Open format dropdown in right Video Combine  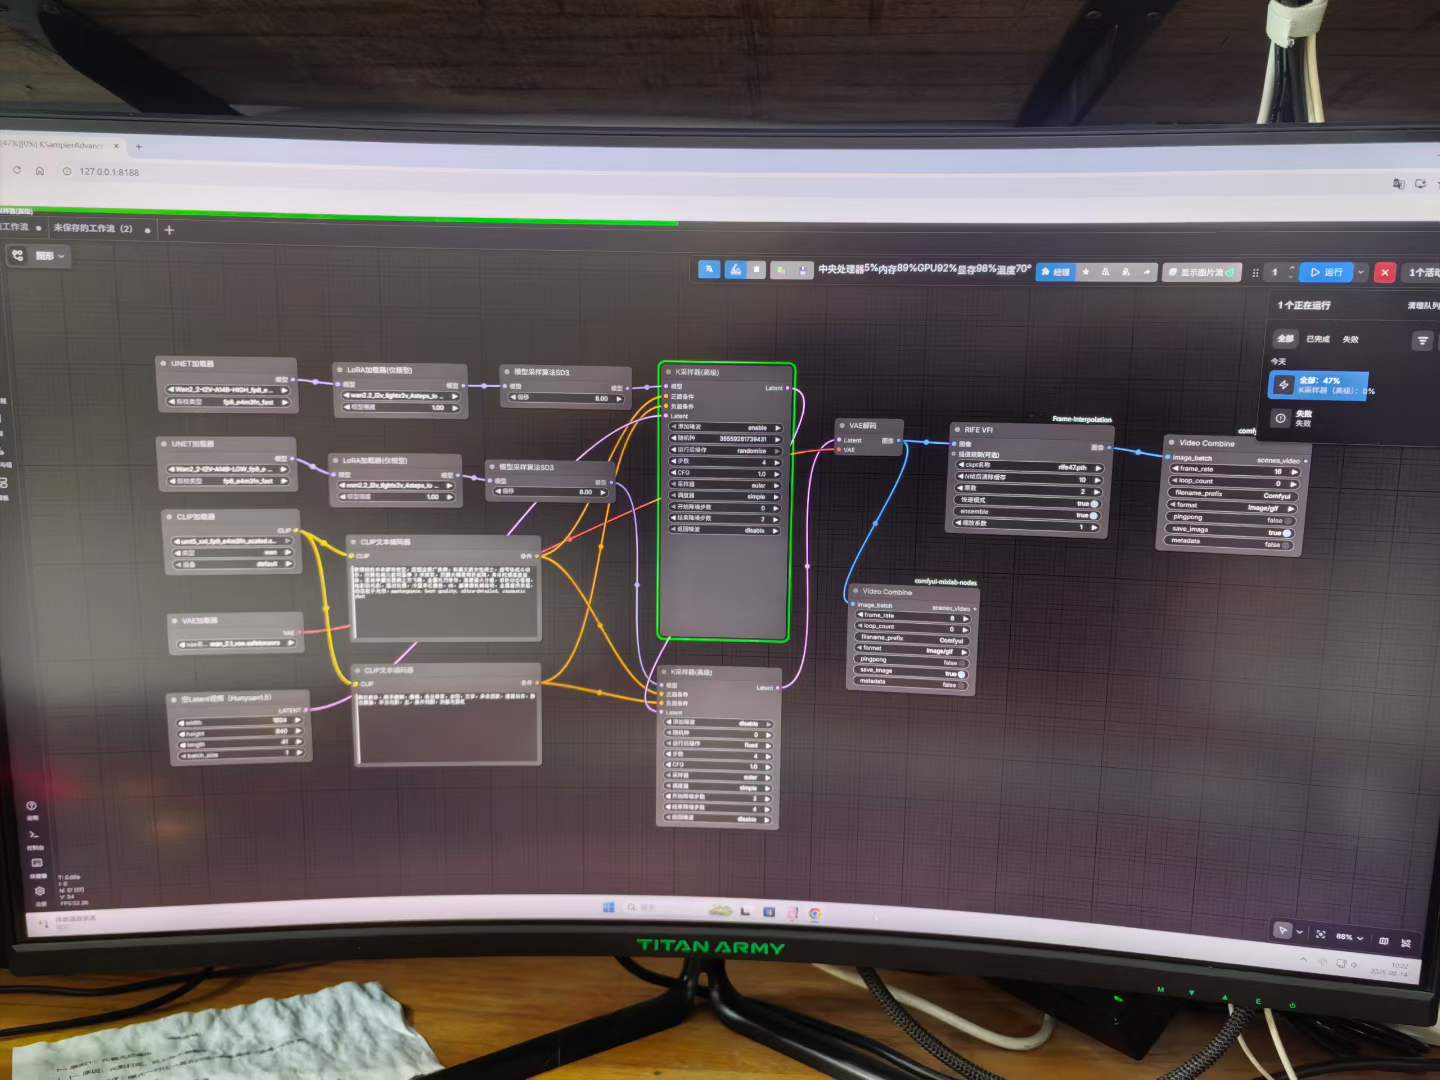[x=1233, y=507]
